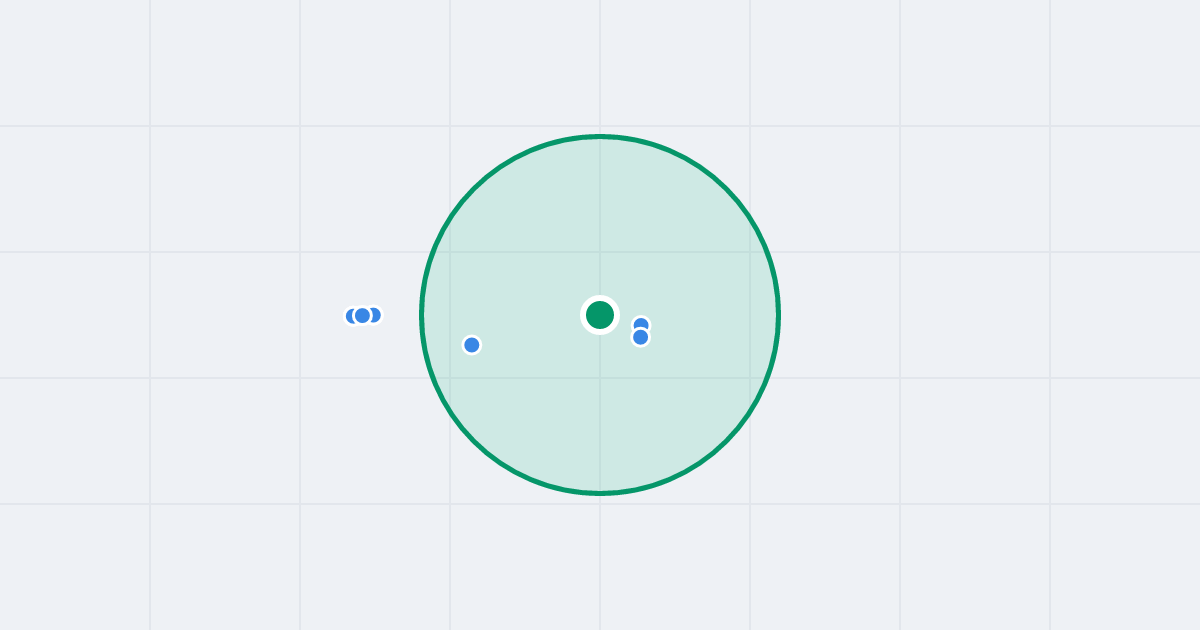
Task: Click the shaded area directly below the center marker
Action: 600,410
